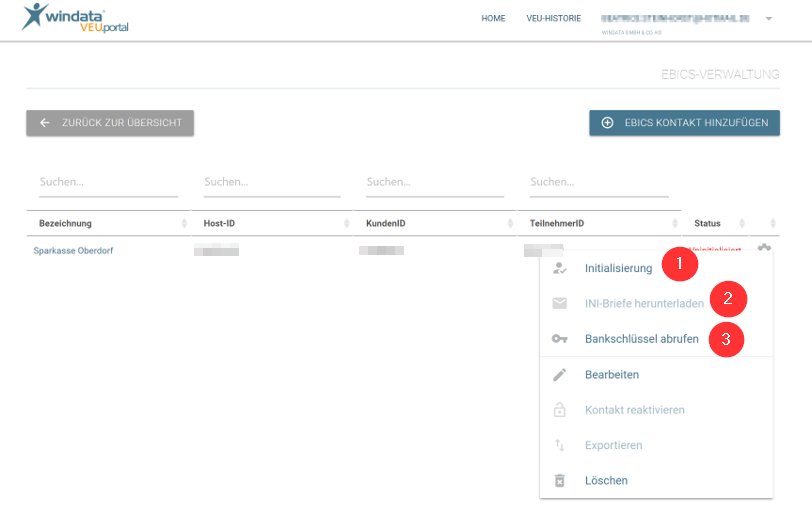Image resolution: width=812 pixels, height=515 pixels.
Task: Choose Löschen from the menu
Action: (606, 480)
